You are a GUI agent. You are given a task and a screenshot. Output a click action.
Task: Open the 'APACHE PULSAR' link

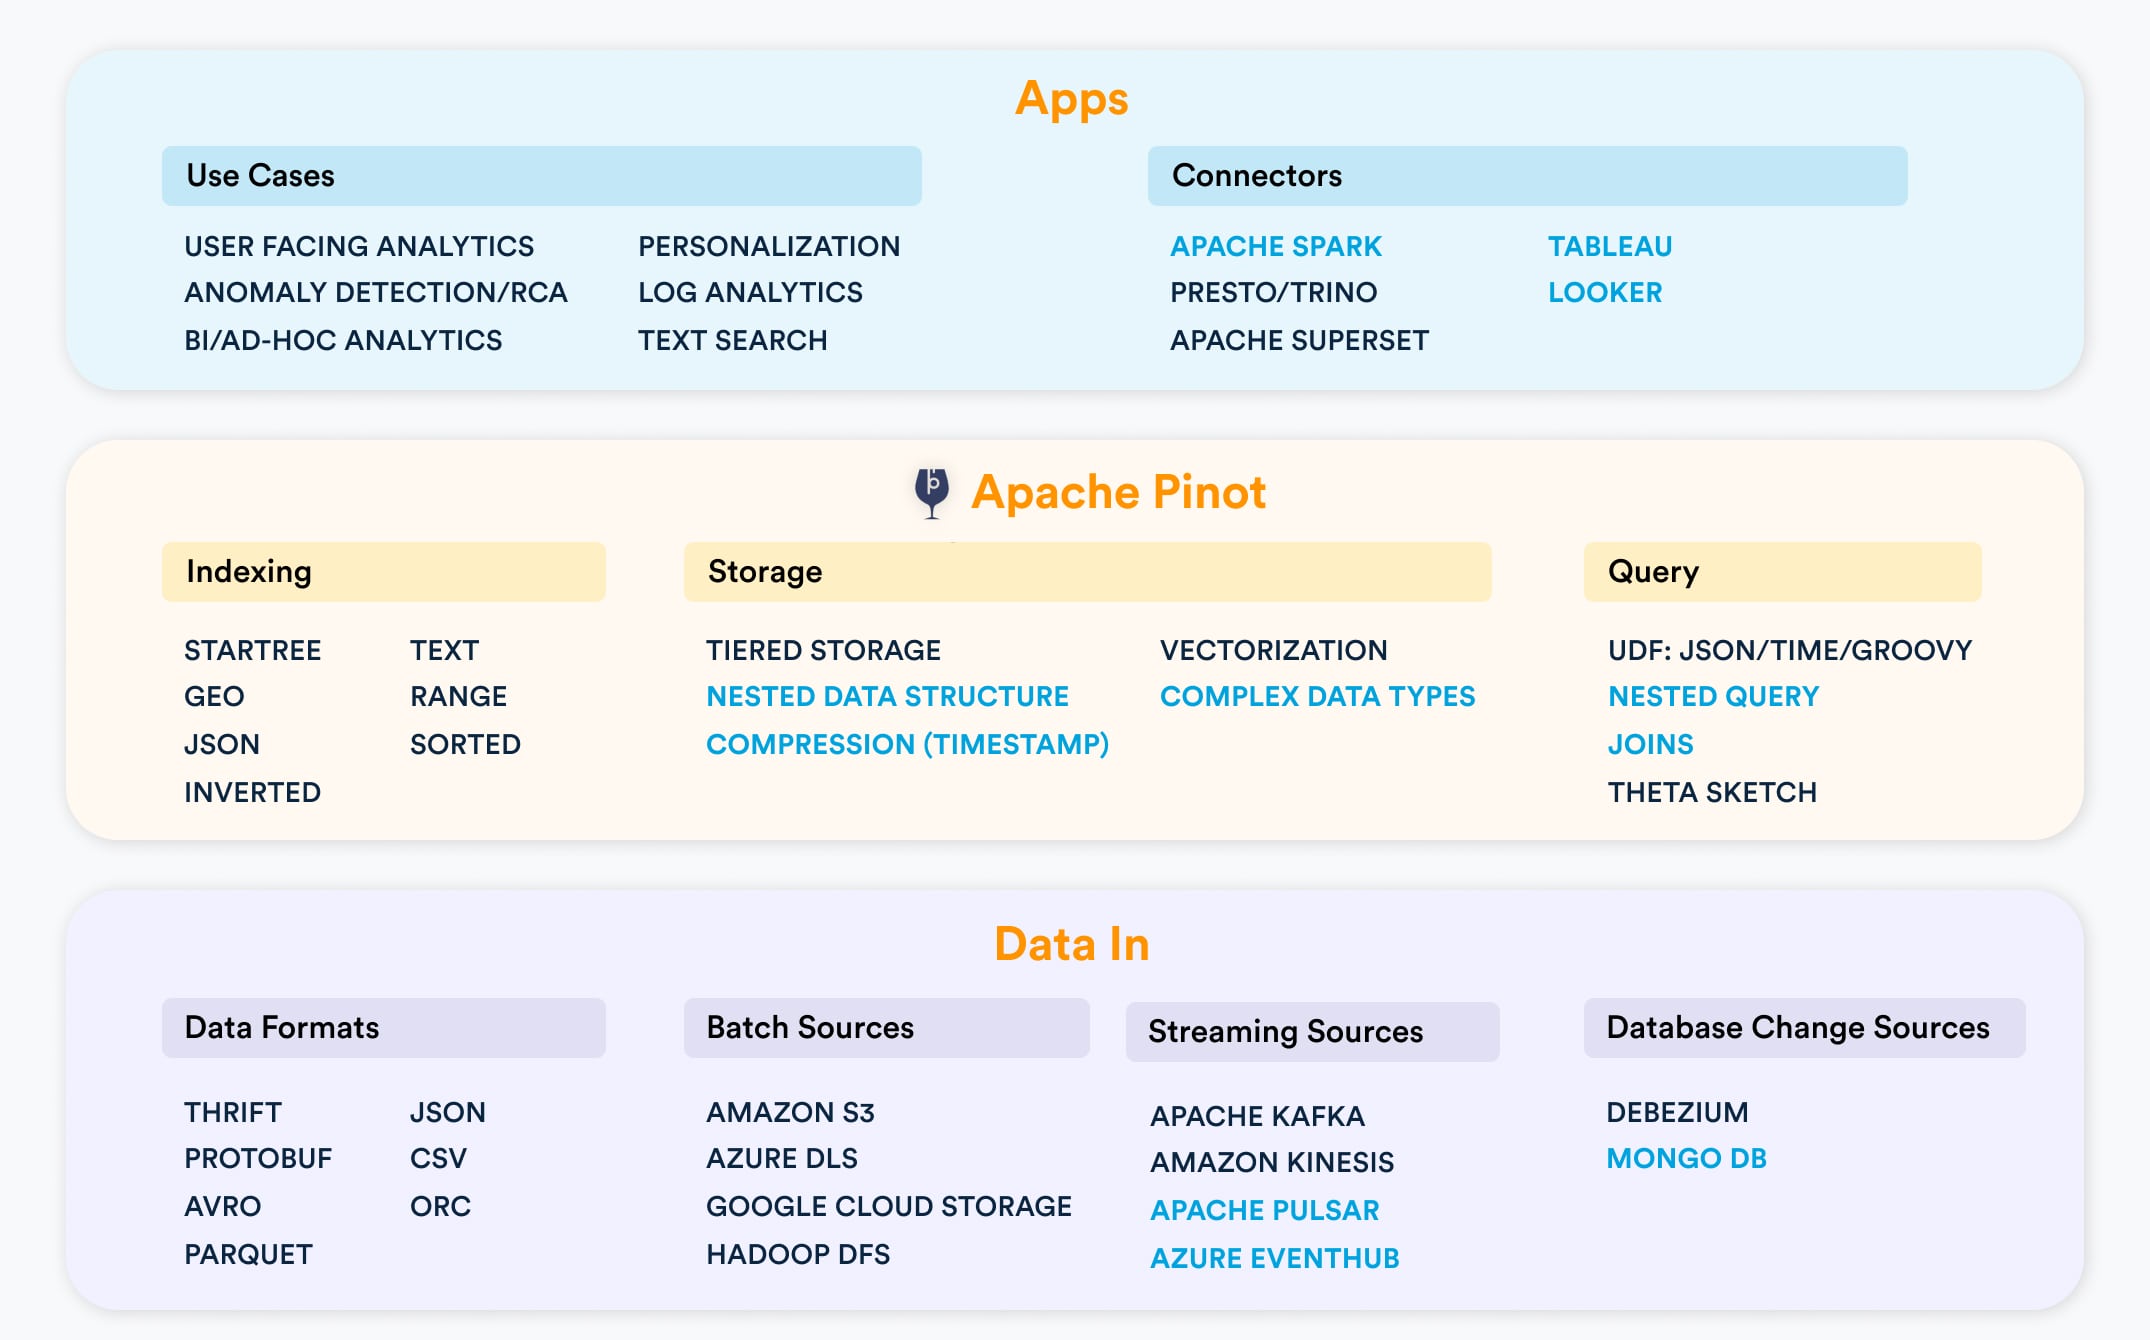1264,1210
